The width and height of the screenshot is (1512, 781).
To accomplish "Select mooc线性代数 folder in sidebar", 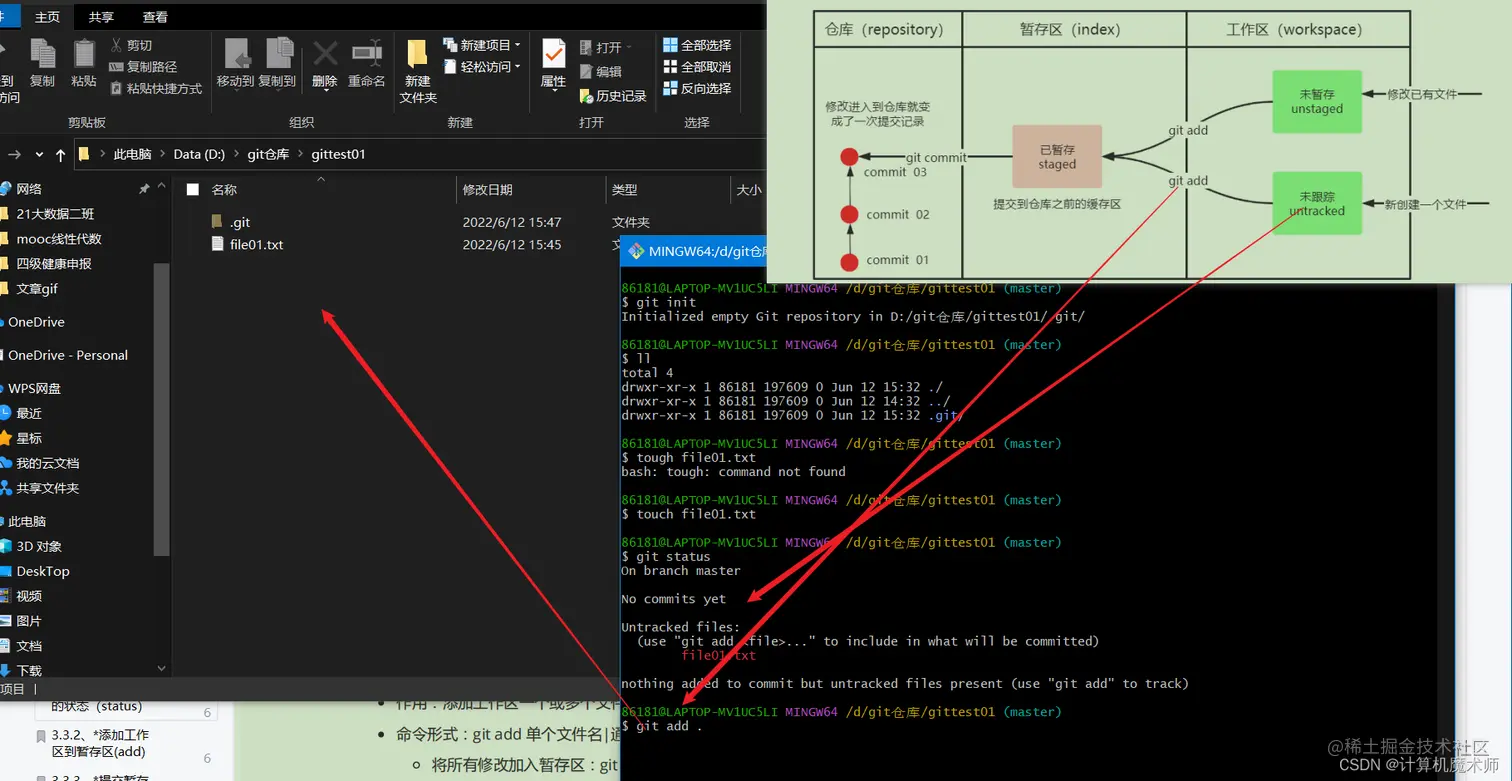I will point(59,239).
